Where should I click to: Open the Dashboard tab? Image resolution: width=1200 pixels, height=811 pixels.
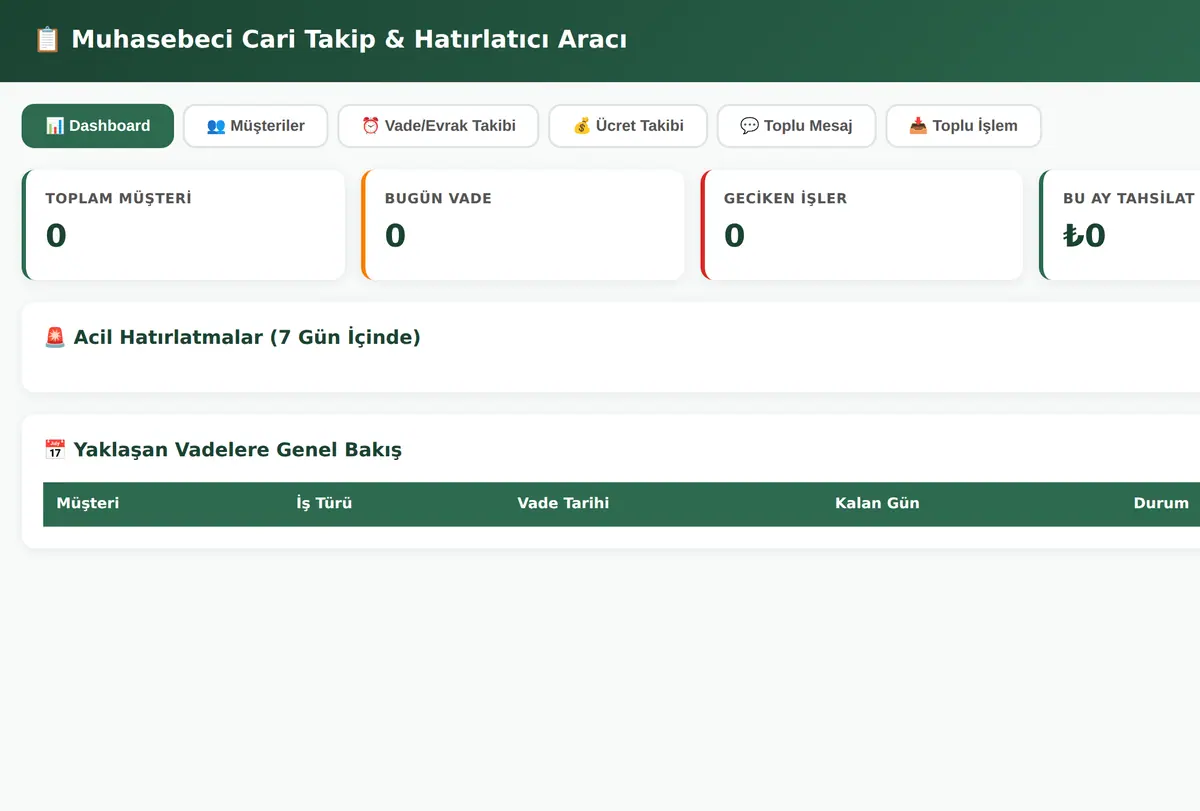click(x=98, y=126)
